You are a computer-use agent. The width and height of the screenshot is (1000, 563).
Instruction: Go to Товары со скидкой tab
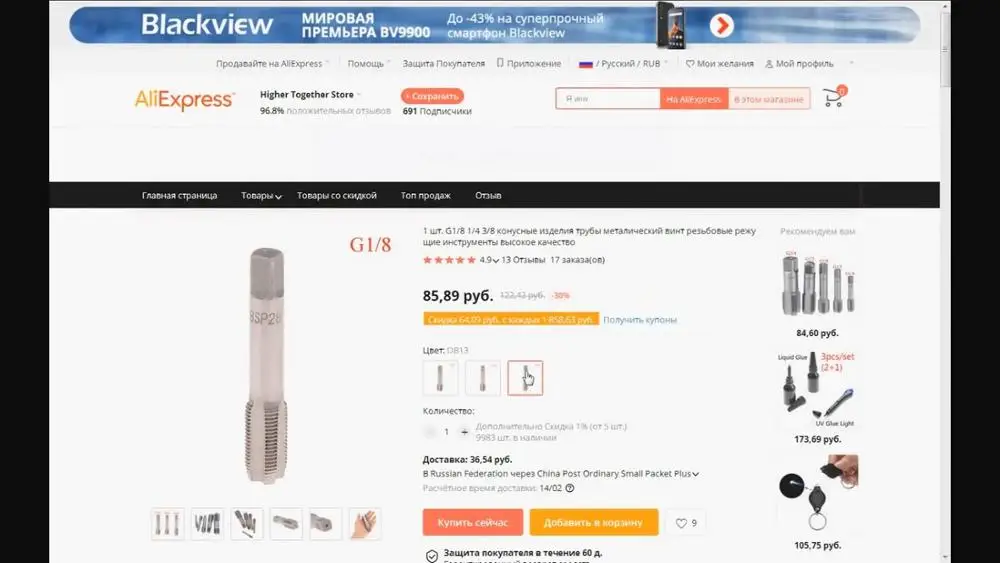tap(337, 196)
